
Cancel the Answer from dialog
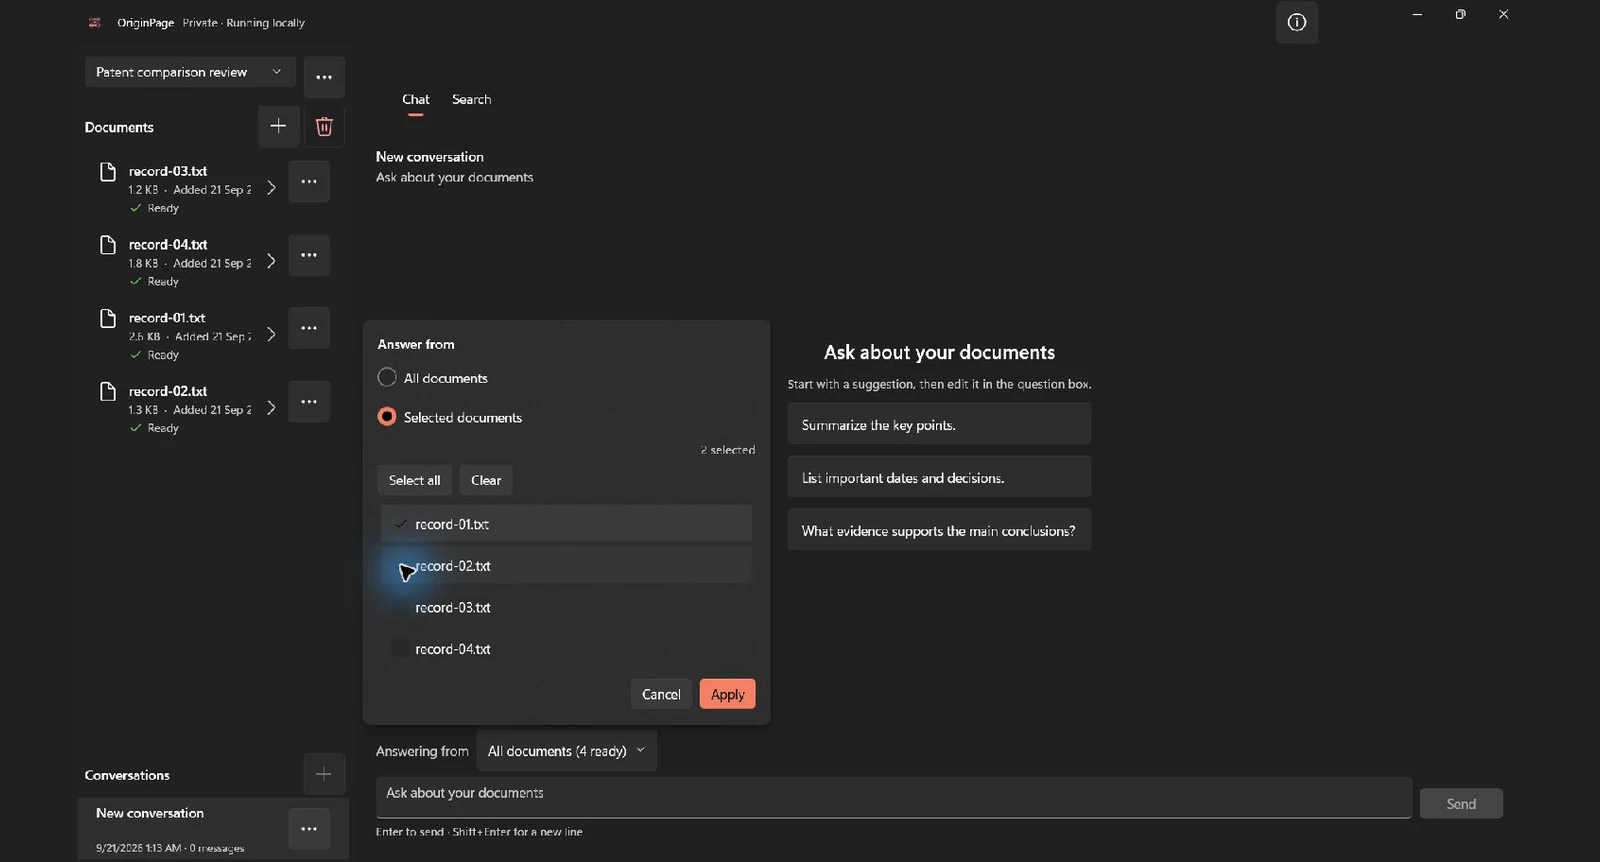coord(661,694)
